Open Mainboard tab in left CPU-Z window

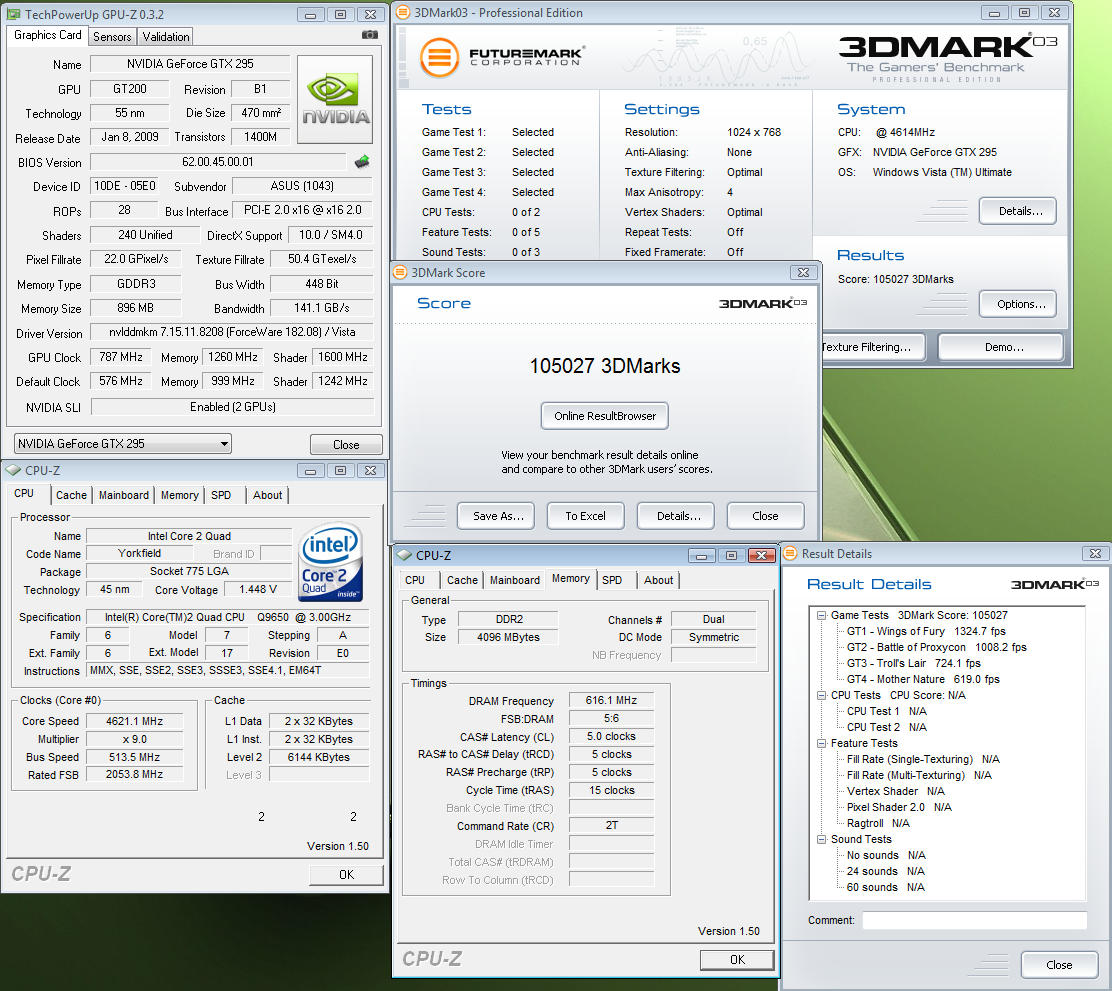pos(124,495)
